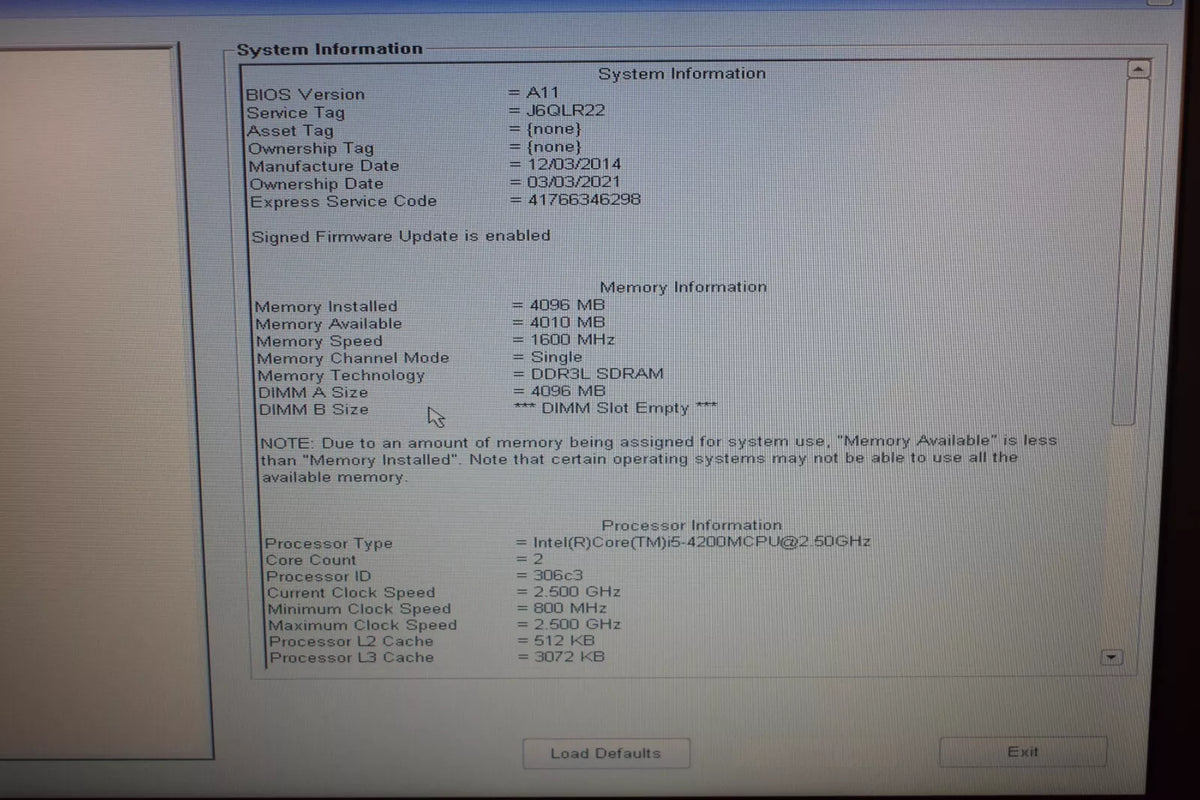Click the Processor L3 Cache 3072 KB value
Screen dimensions: 1200x800
click(571, 657)
